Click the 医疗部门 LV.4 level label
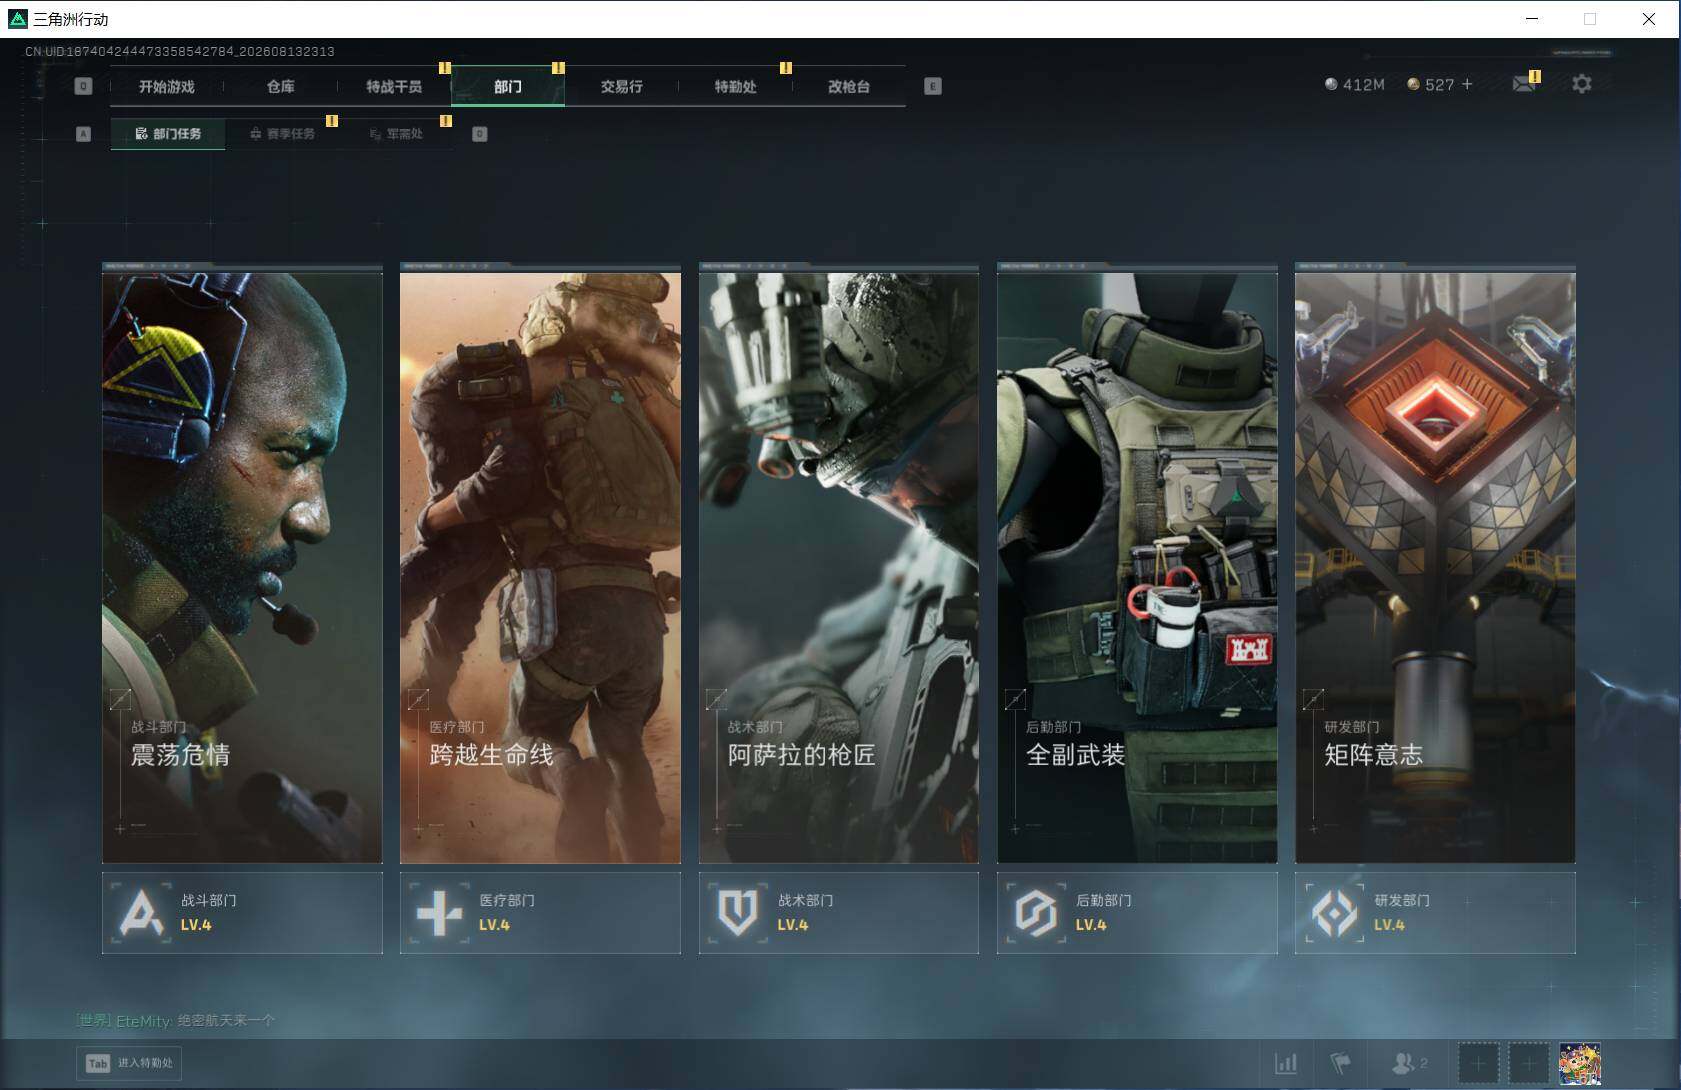 coord(494,925)
